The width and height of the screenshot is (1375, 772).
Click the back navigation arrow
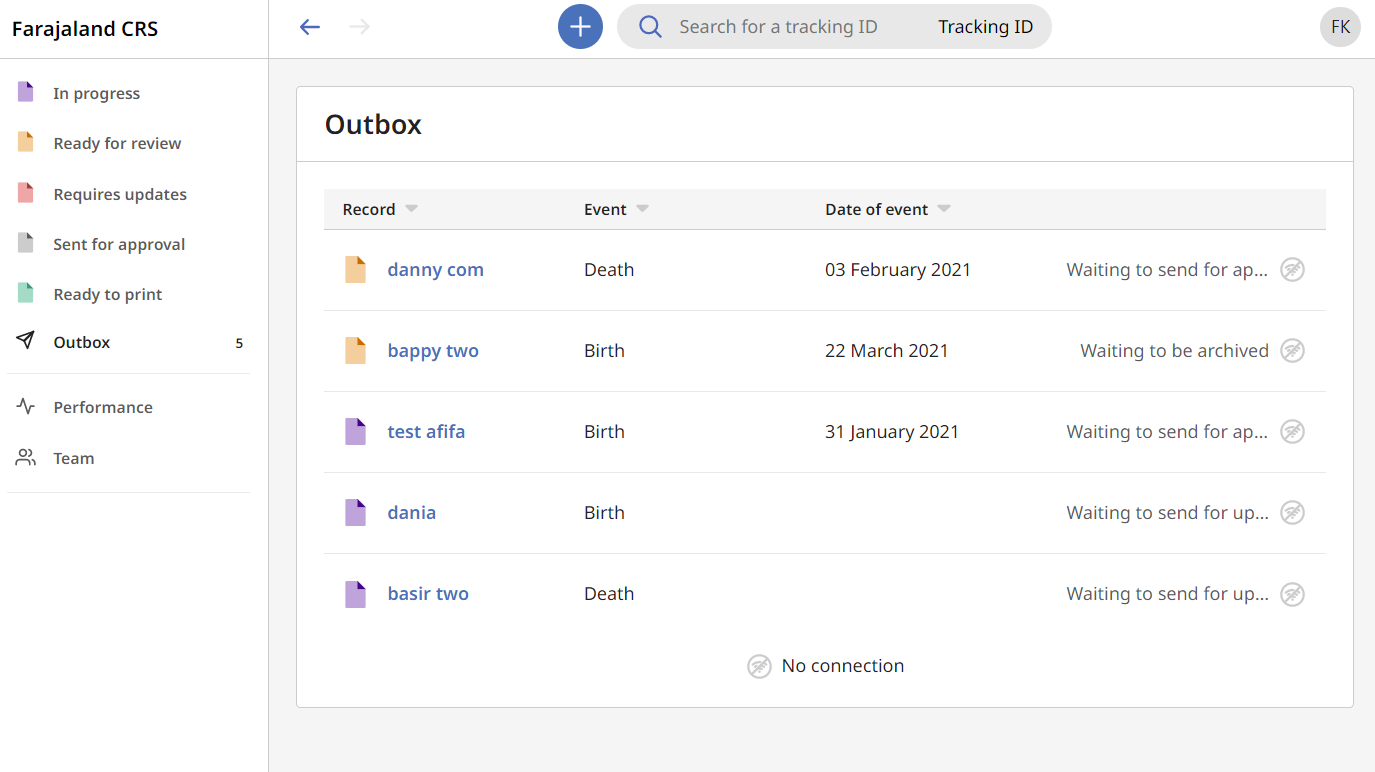[x=310, y=27]
